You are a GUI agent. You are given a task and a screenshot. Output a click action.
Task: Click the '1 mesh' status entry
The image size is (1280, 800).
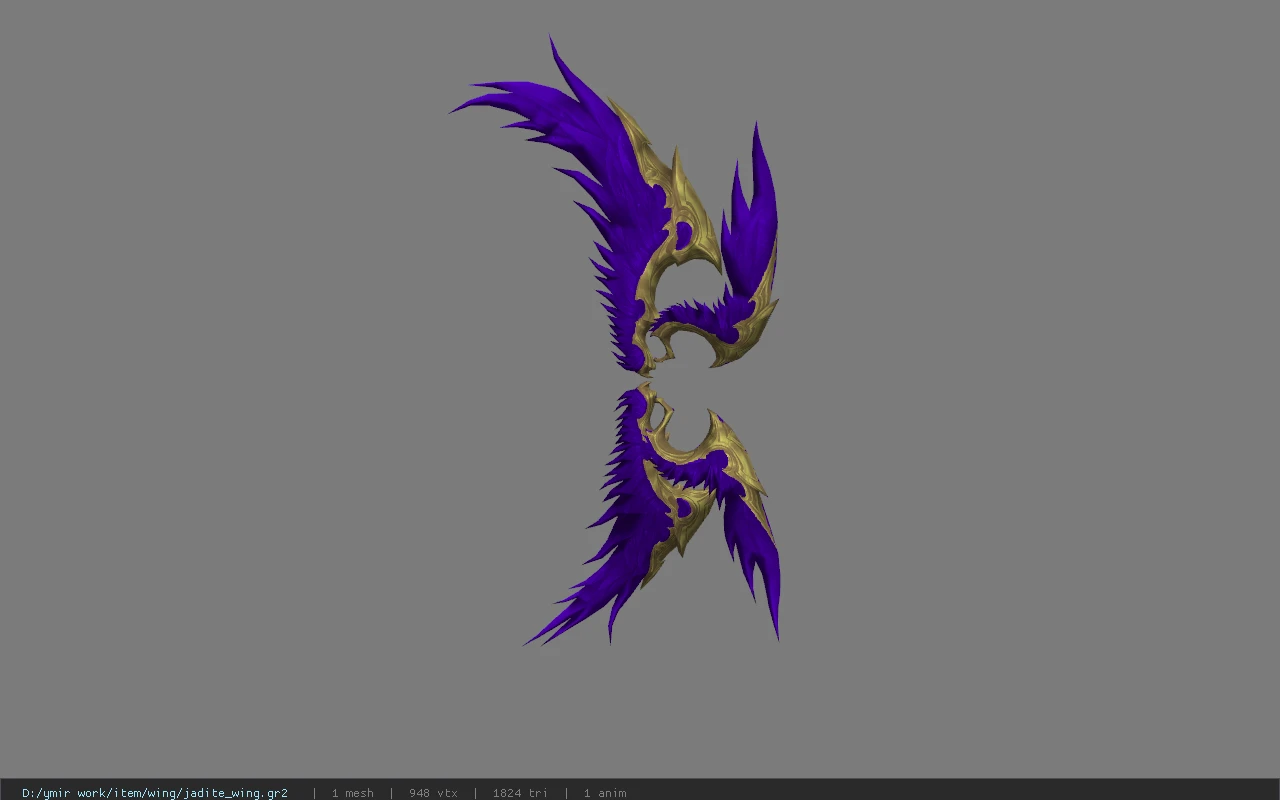[x=352, y=793]
